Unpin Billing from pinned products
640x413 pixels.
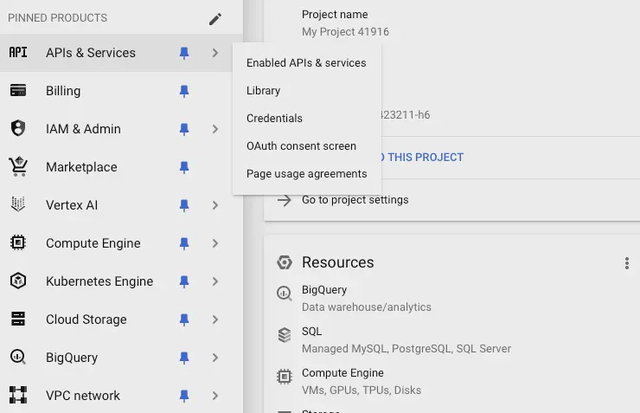point(184,91)
